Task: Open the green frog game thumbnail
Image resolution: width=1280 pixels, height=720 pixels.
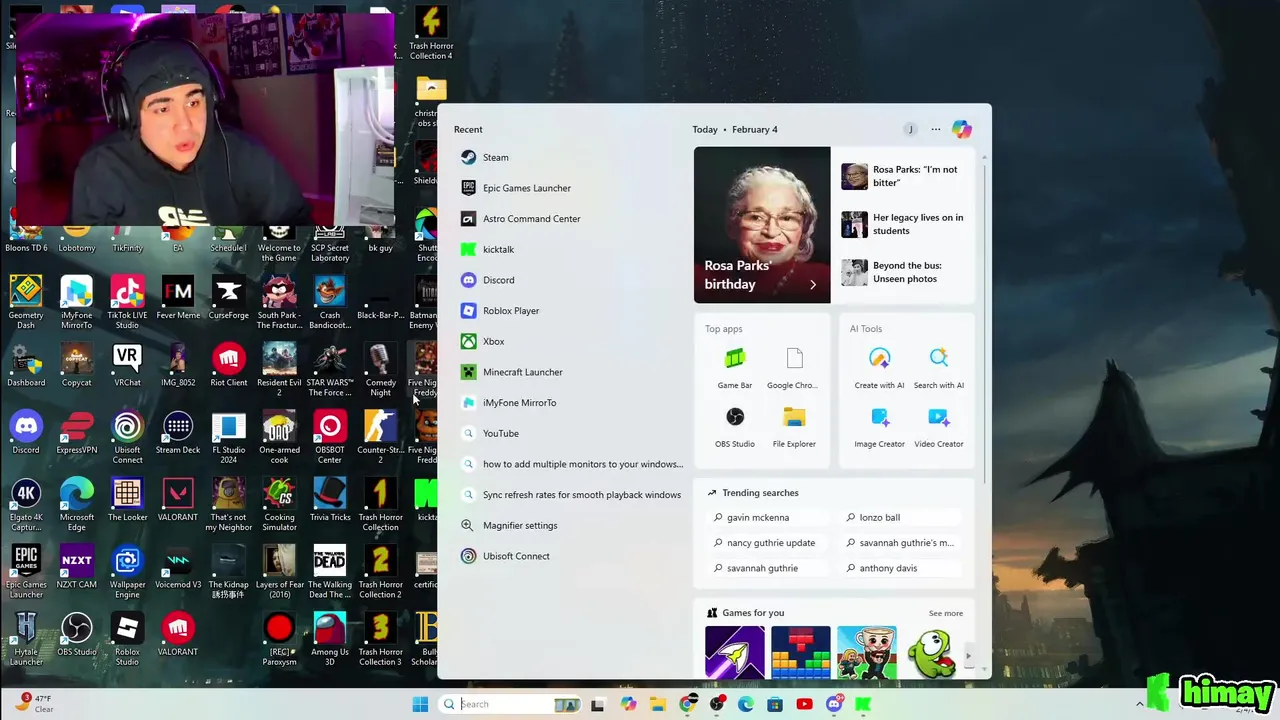Action: [931, 652]
